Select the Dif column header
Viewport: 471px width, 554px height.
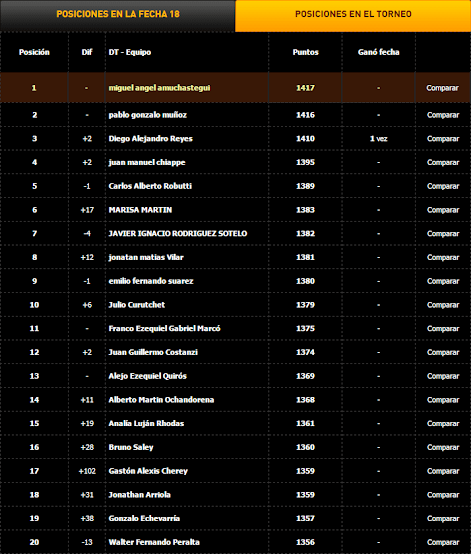click(87, 52)
